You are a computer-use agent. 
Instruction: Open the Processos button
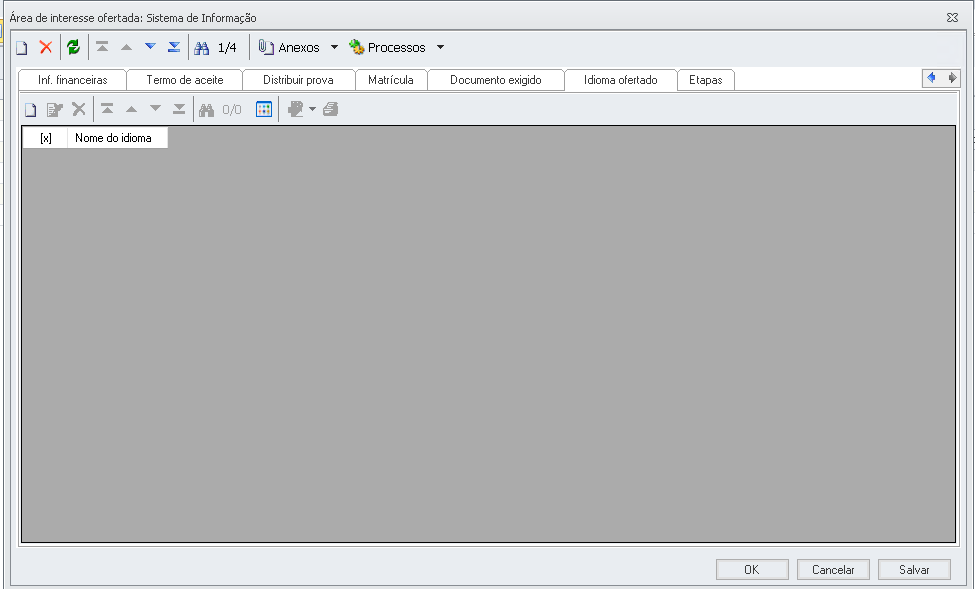[387, 47]
